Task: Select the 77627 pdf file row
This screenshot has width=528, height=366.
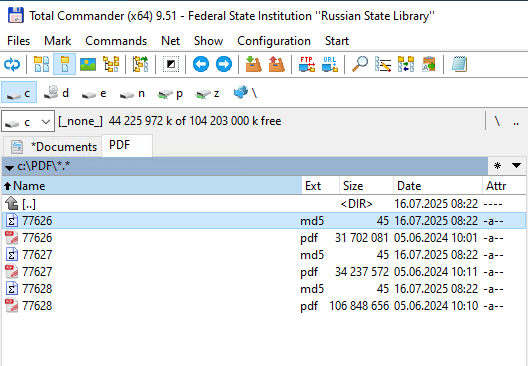Action: pos(264,272)
